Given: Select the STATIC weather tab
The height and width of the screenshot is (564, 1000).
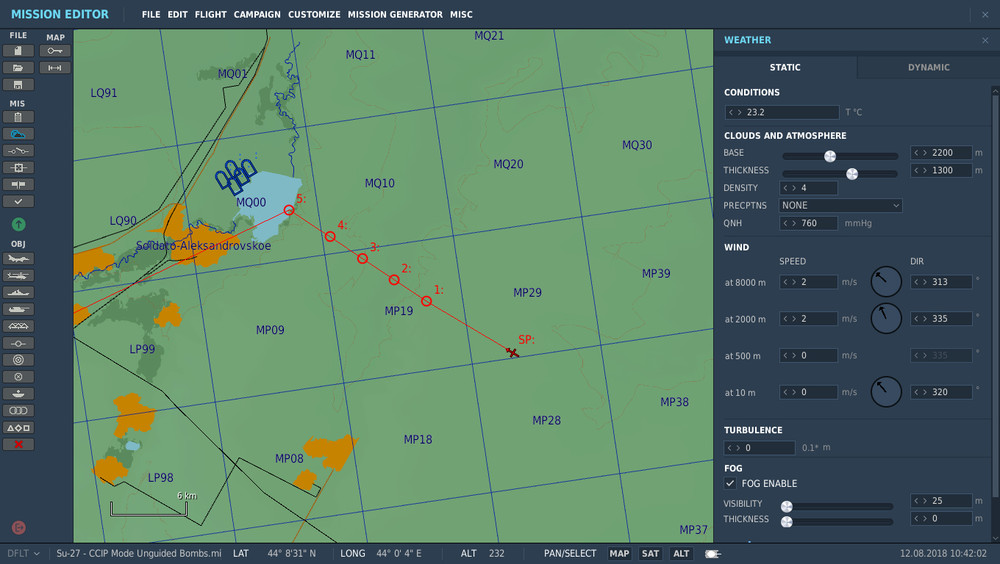Looking at the screenshot, I should (x=785, y=67).
